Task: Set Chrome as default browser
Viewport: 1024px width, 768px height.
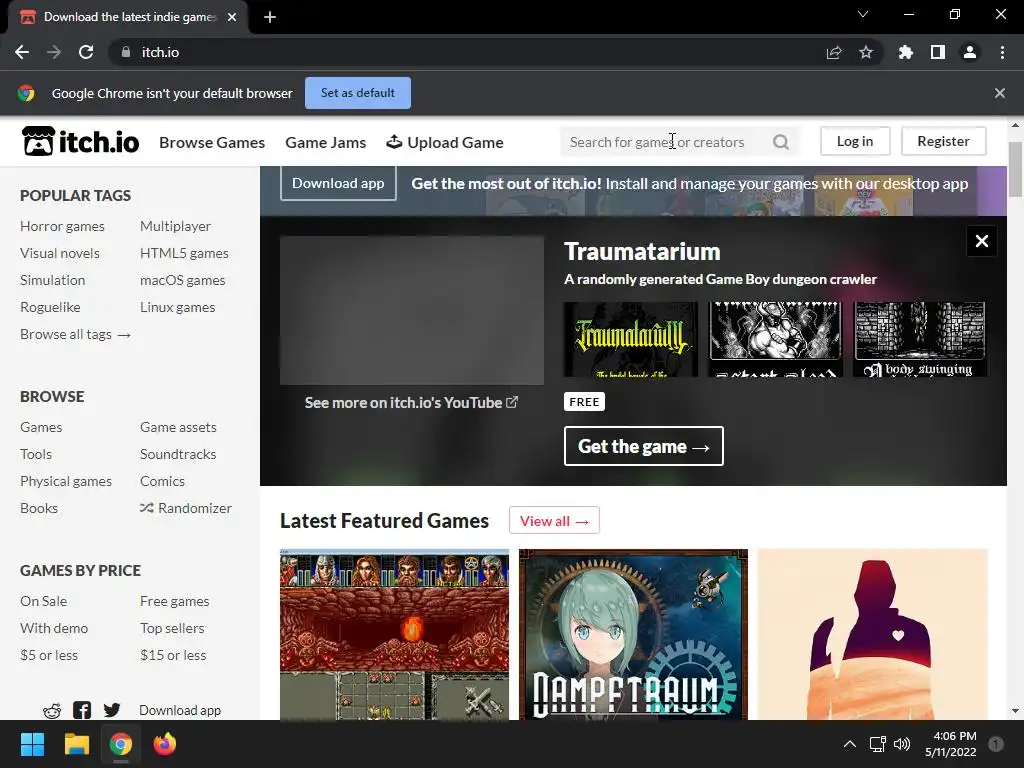Action: (358, 93)
